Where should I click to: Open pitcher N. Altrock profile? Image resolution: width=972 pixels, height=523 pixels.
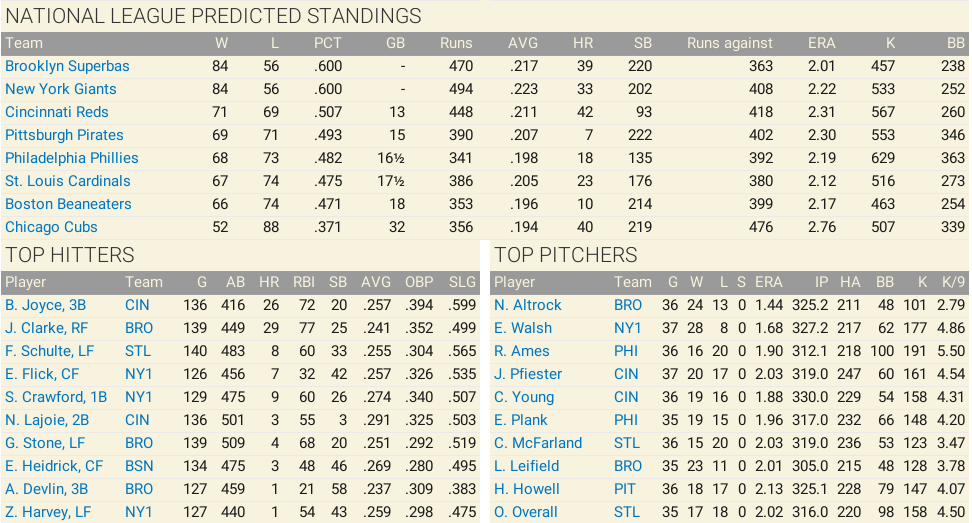528,305
